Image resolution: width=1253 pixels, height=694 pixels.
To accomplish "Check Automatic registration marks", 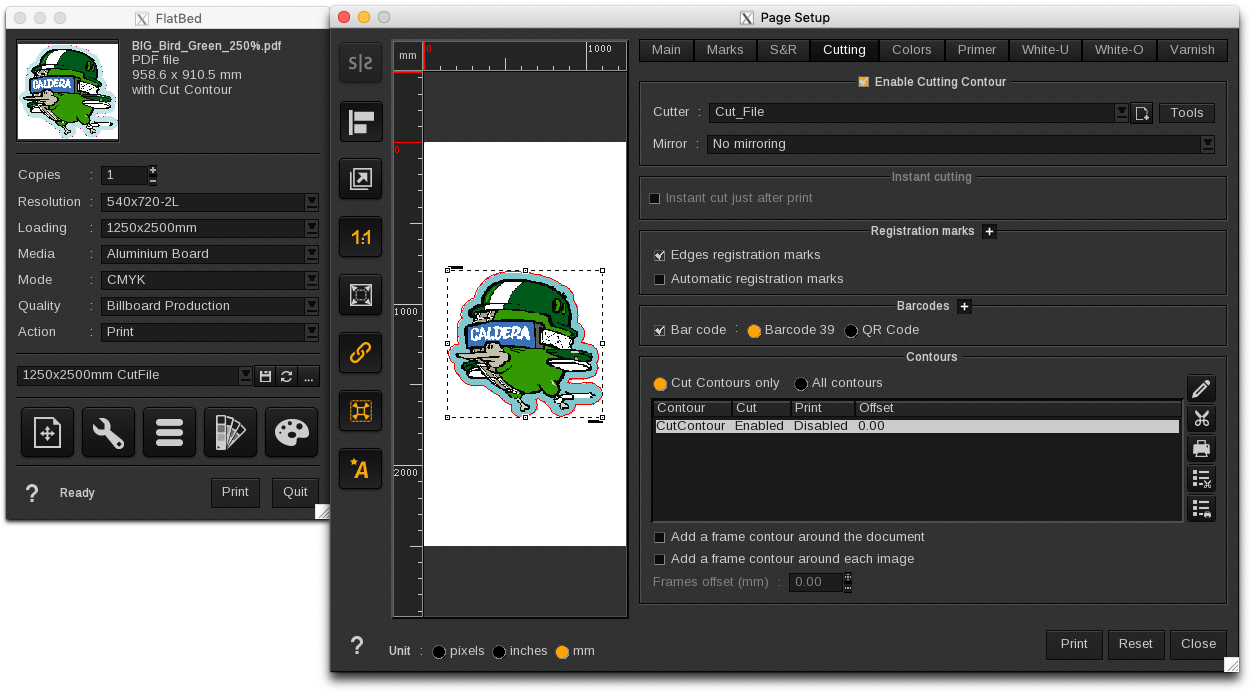I will click(659, 279).
